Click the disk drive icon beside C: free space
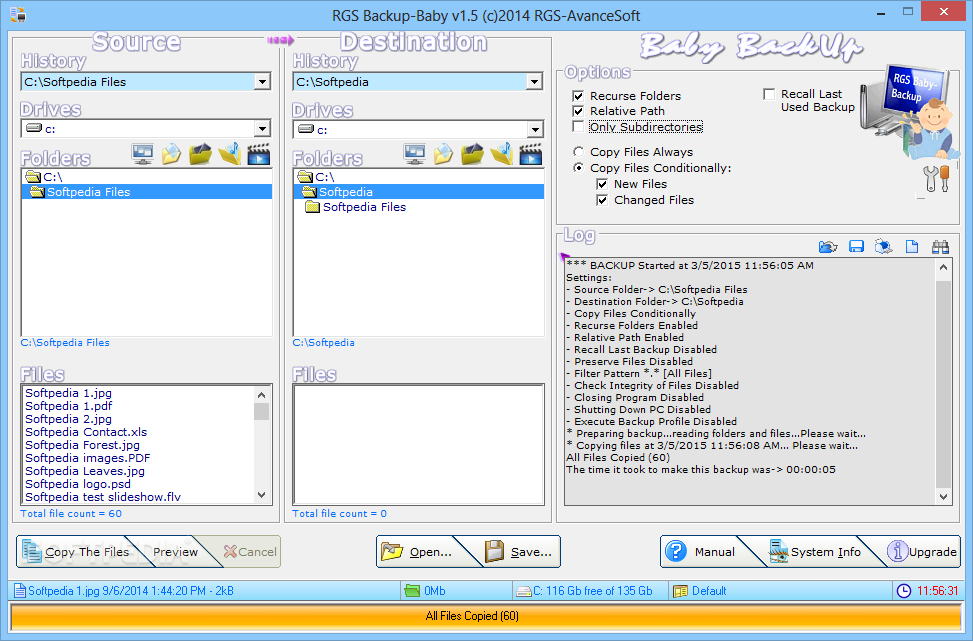This screenshot has width=973, height=641. coord(524,591)
